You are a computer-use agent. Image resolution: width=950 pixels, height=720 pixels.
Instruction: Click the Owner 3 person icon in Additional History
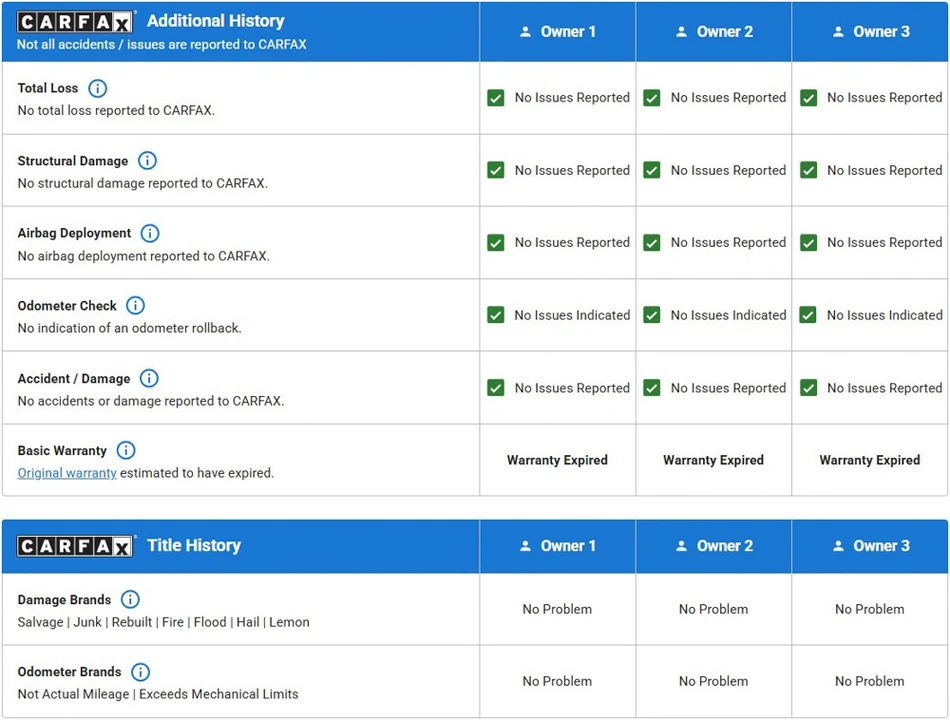pyautogui.click(x=838, y=32)
